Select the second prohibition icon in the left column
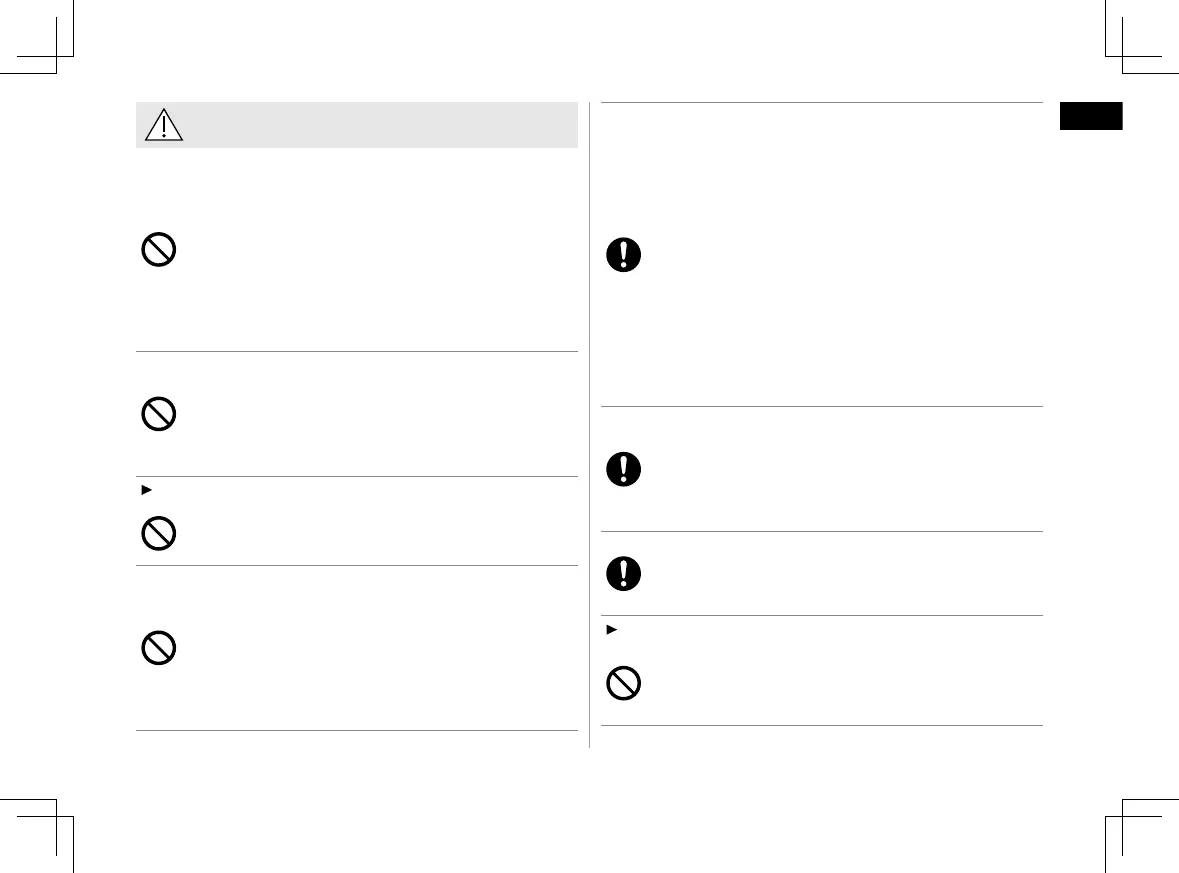The width and height of the screenshot is (1179, 873). click(158, 414)
